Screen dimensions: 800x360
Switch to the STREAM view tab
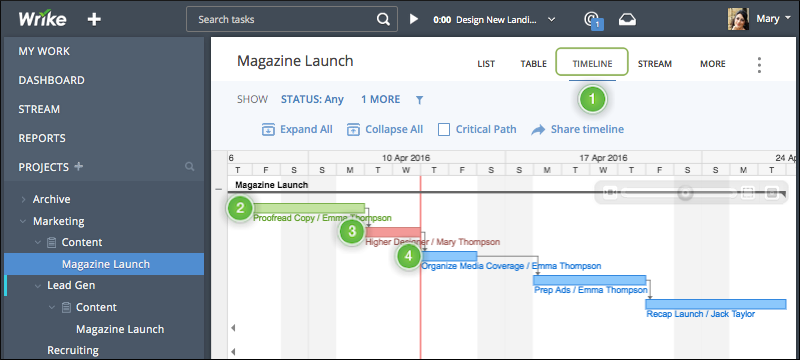coord(655,64)
